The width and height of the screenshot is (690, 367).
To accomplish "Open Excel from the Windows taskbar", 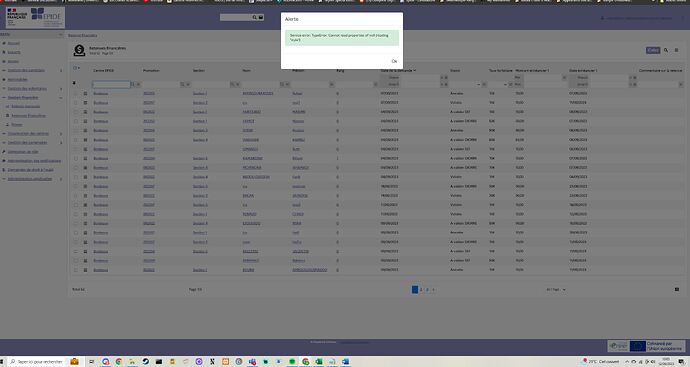I will (x=319, y=362).
